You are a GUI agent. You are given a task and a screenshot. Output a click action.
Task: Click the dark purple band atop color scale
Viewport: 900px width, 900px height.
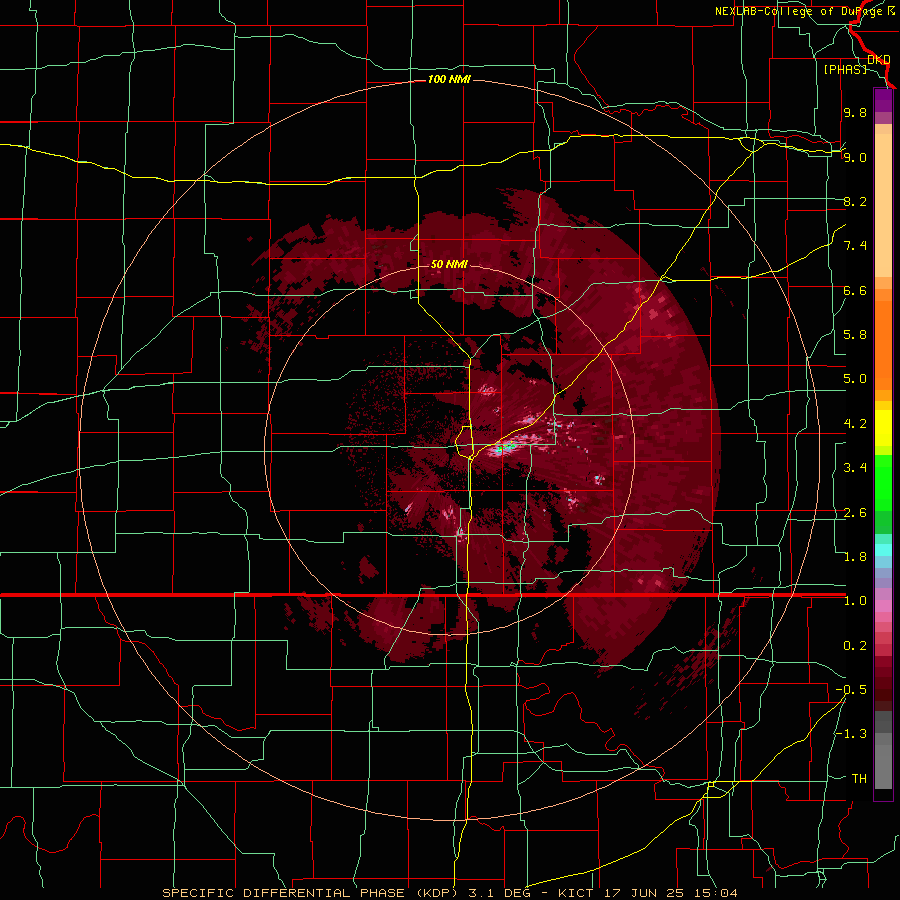883,100
